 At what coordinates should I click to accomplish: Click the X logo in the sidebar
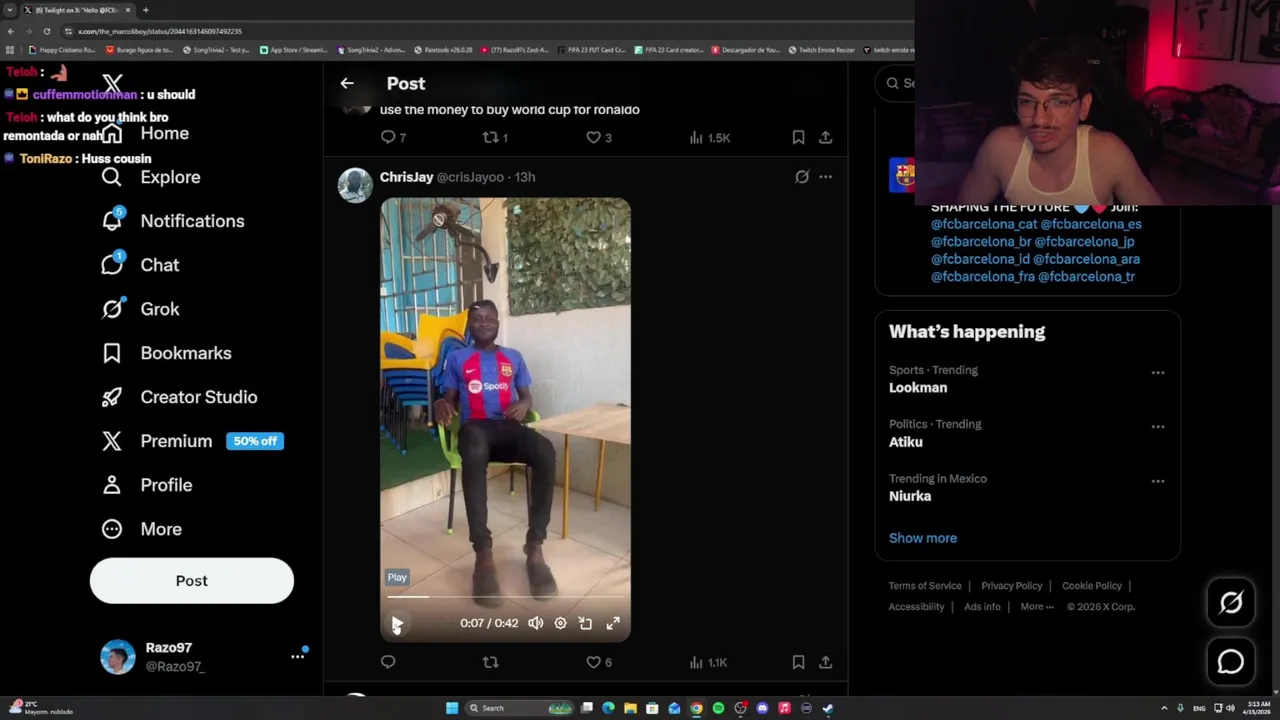tap(112, 84)
